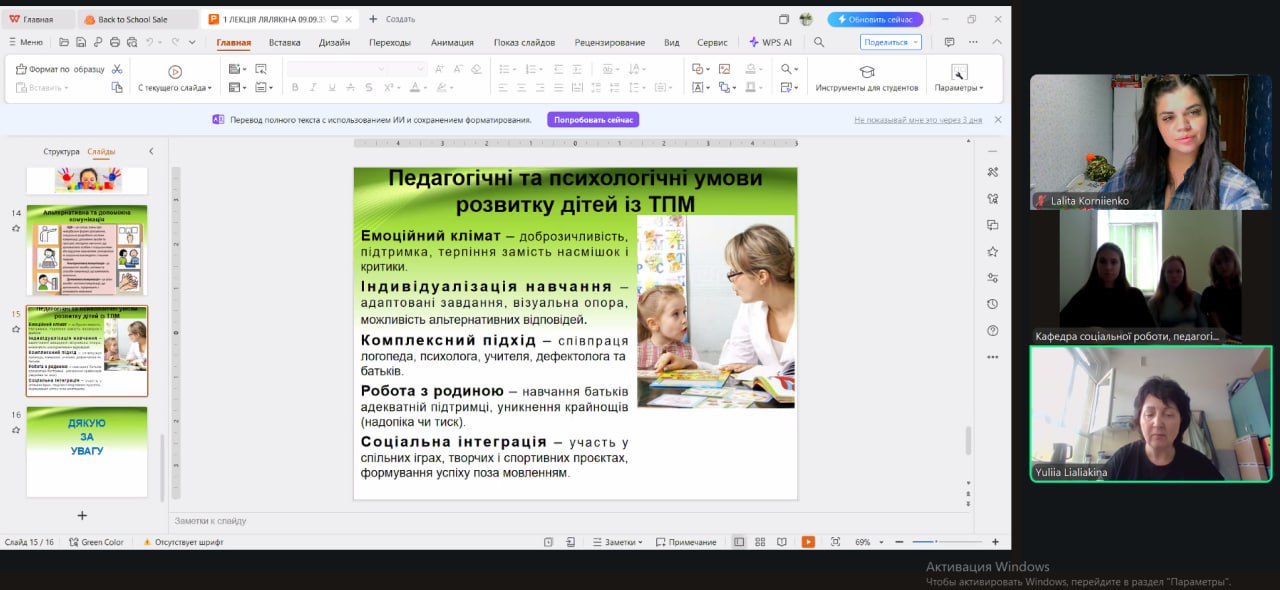
Task: Click Не показывай мне это link
Action: (x=918, y=120)
